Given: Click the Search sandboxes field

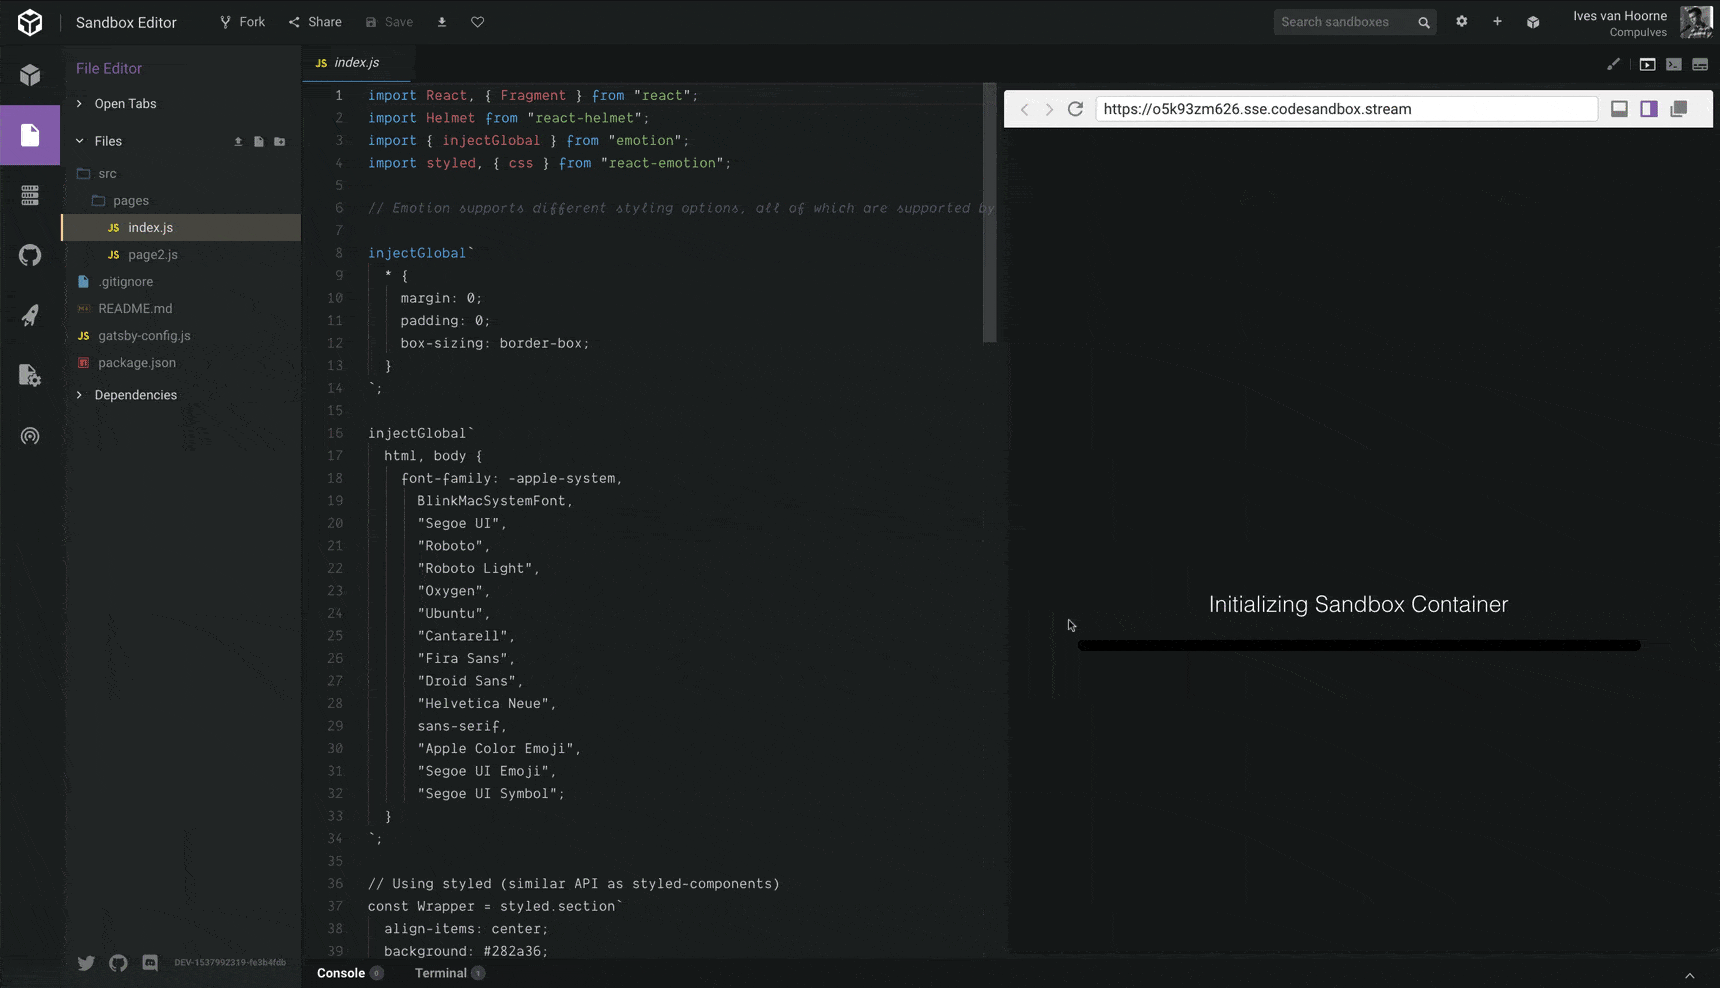Looking at the screenshot, I should coord(1343,22).
